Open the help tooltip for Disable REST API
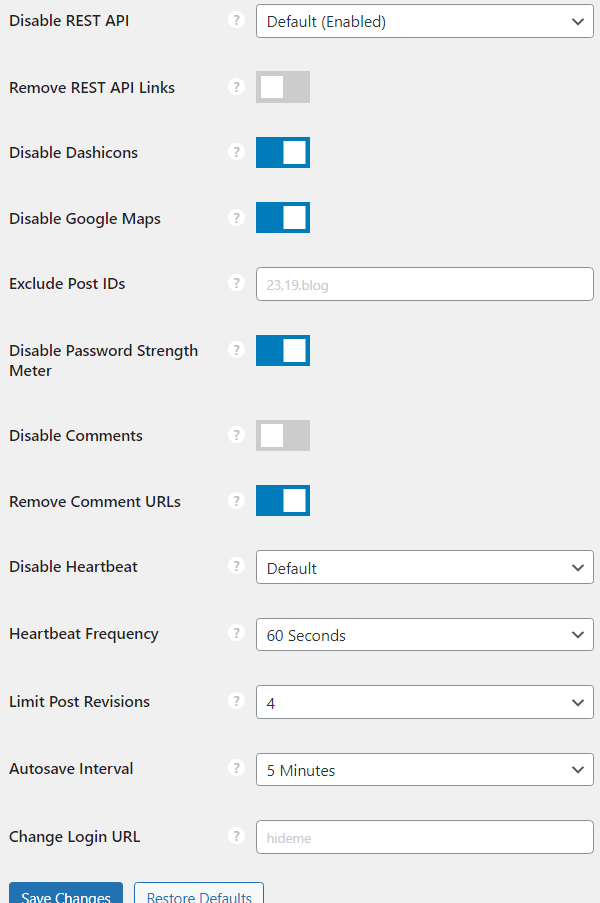 click(237, 21)
